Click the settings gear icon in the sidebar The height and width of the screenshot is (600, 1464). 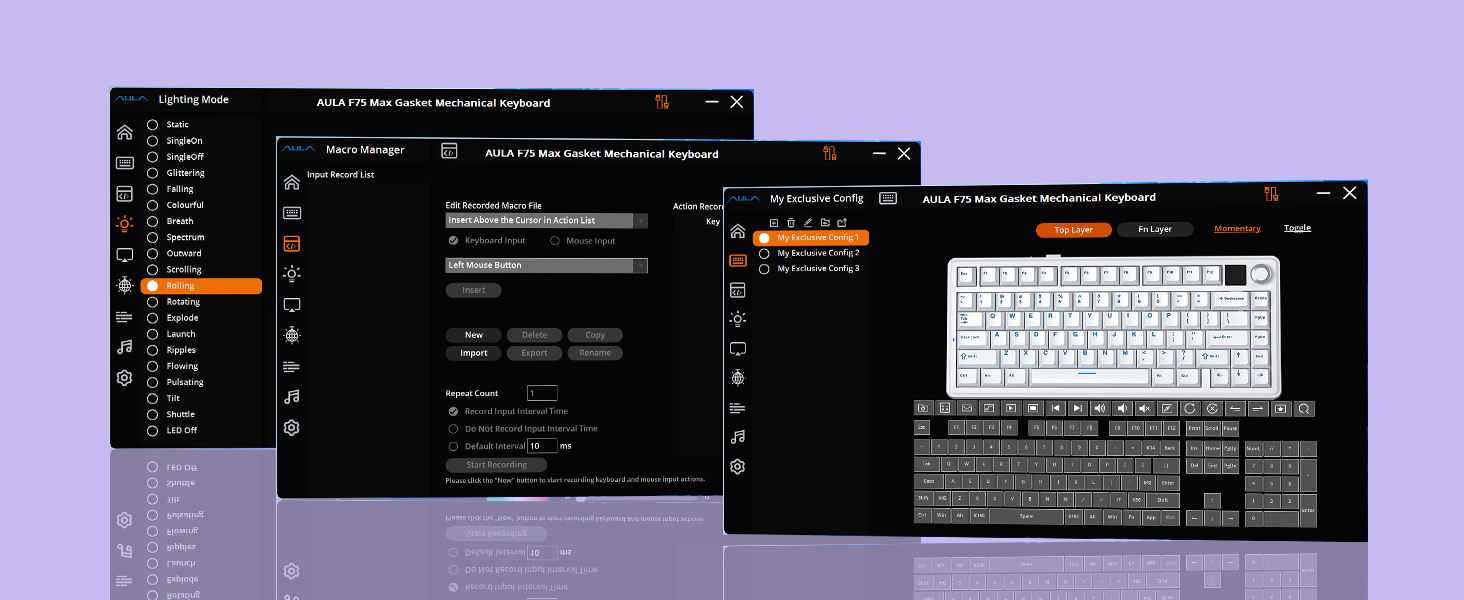(x=737, y=466)
